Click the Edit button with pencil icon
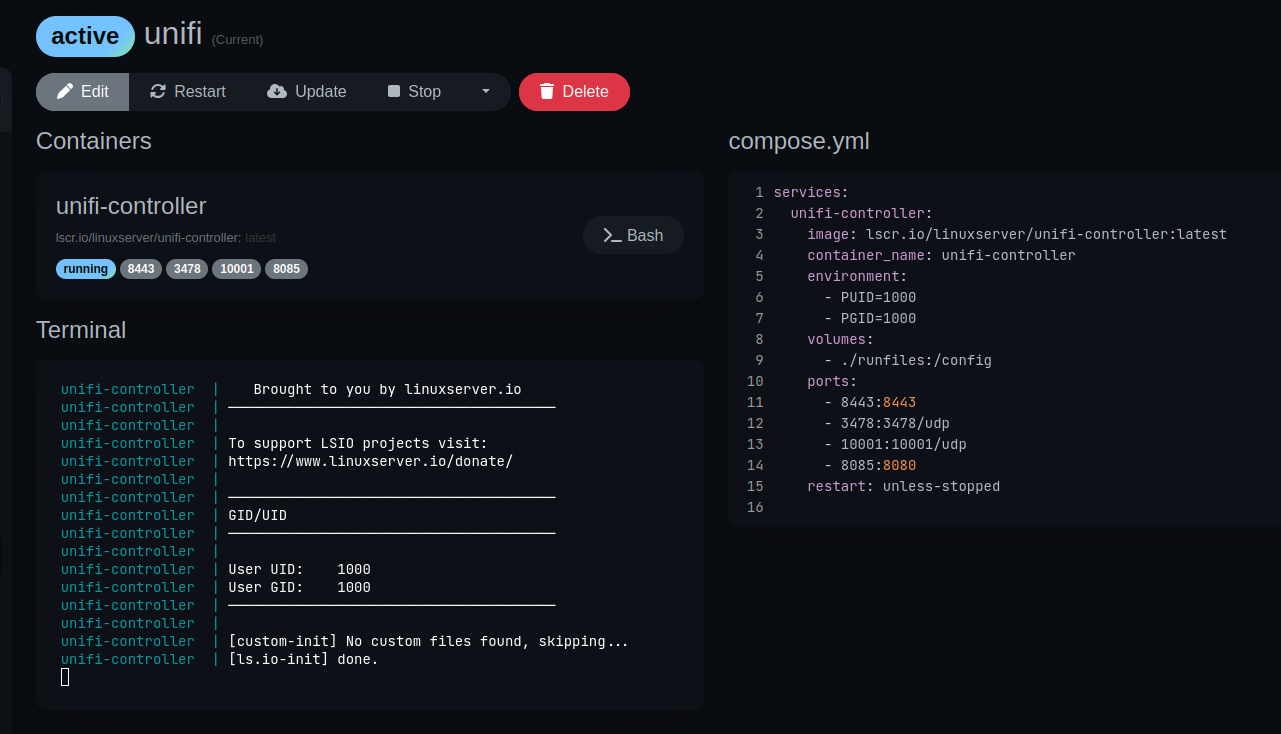Screen dimensions: 1281x734 (x=83, y=91)
